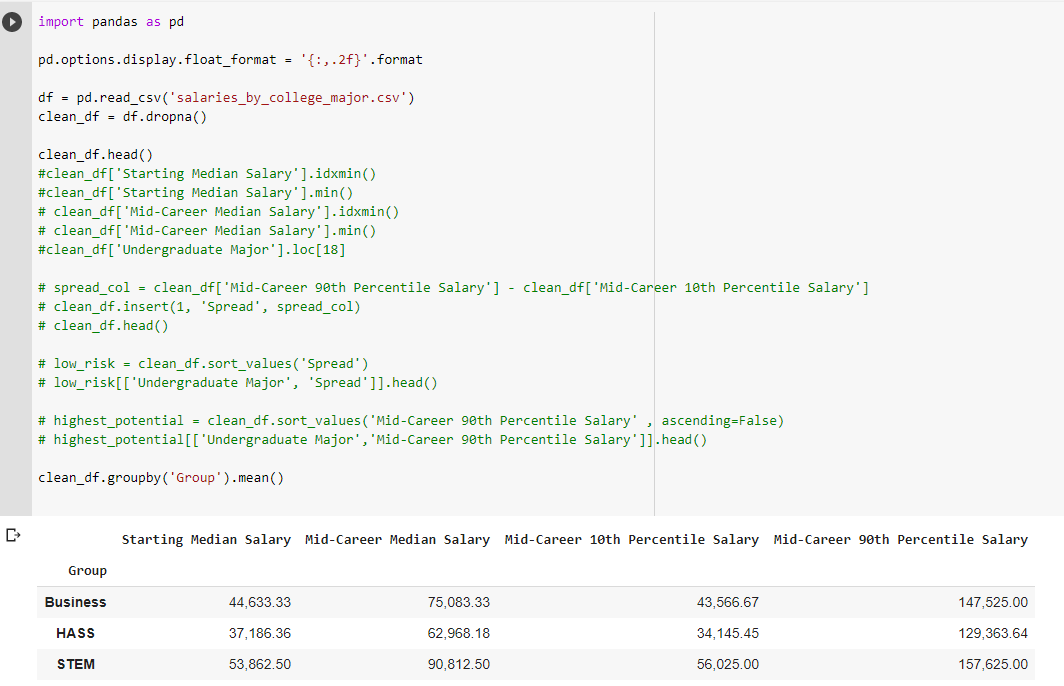This screenshot has width=1064, height=686.
Task: Select the STEM row label
Action: tap(75, 664)
